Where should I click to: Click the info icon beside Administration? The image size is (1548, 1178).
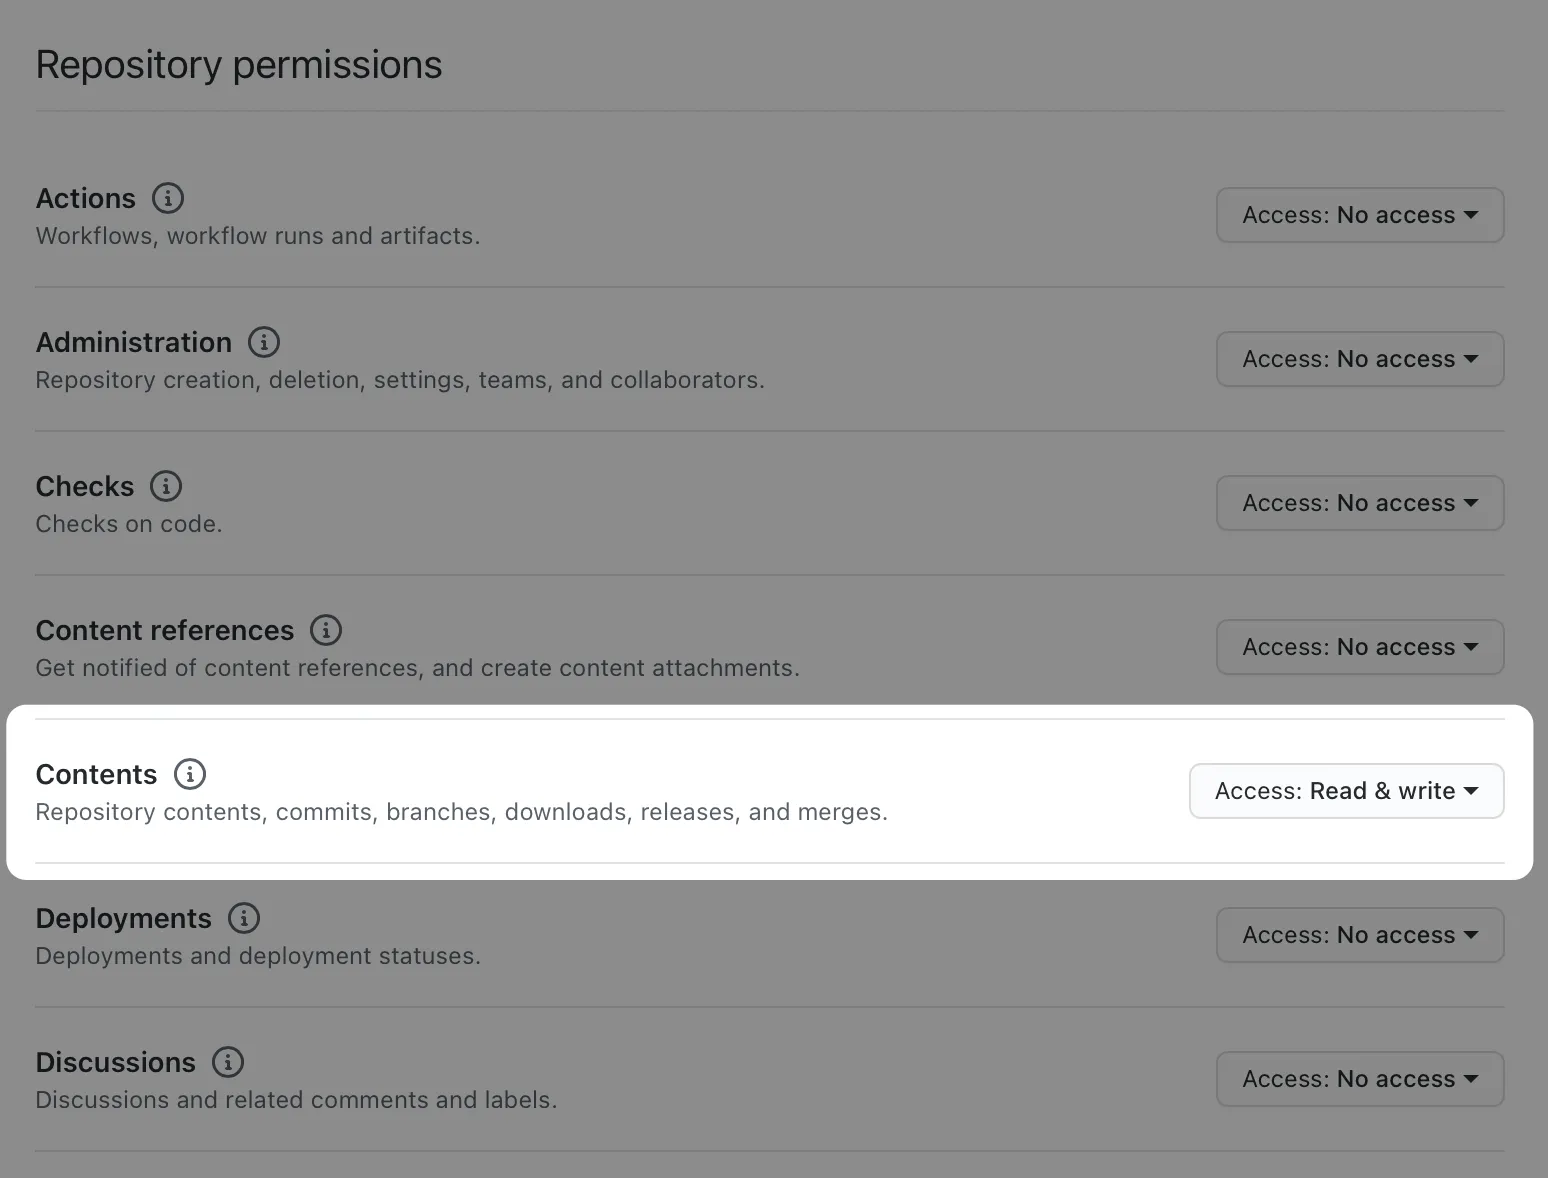[264, 342]
